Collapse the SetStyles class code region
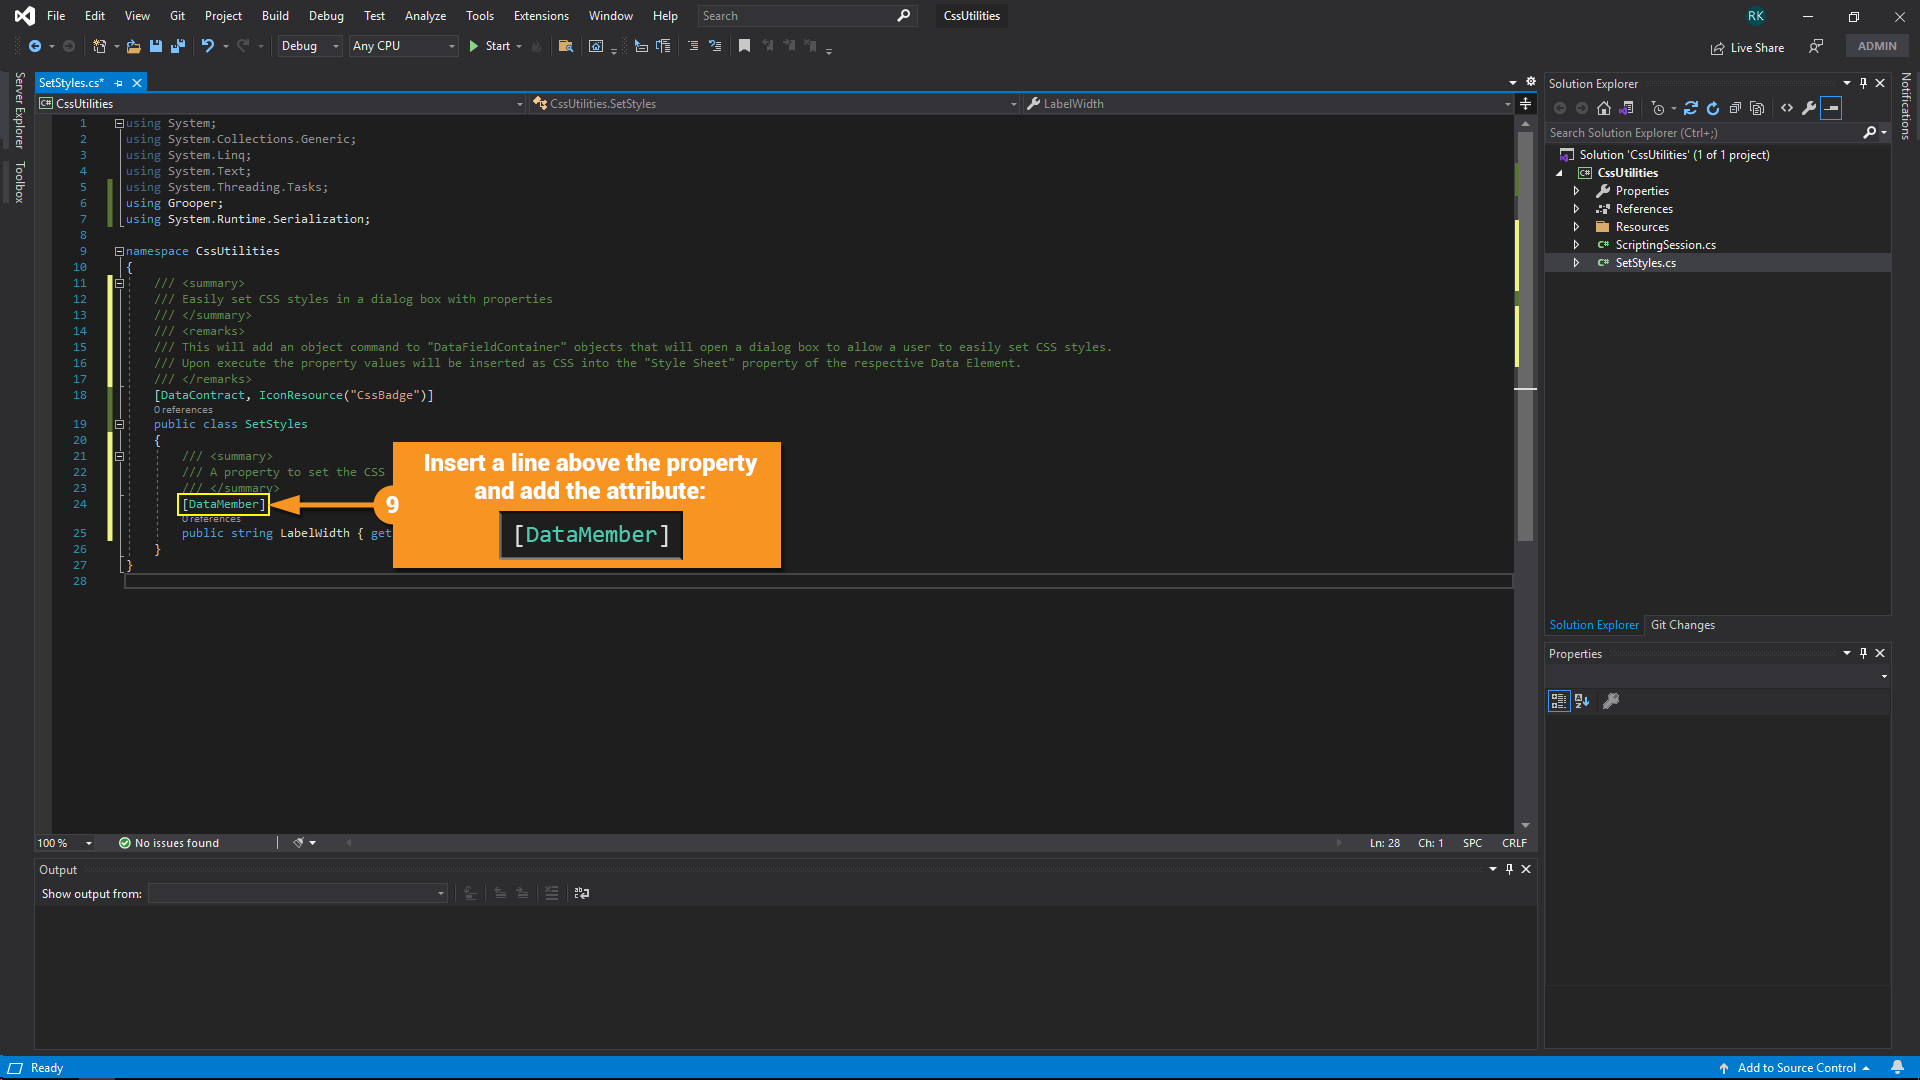This screenshot has width=1920, height=1080. (119, 424)
